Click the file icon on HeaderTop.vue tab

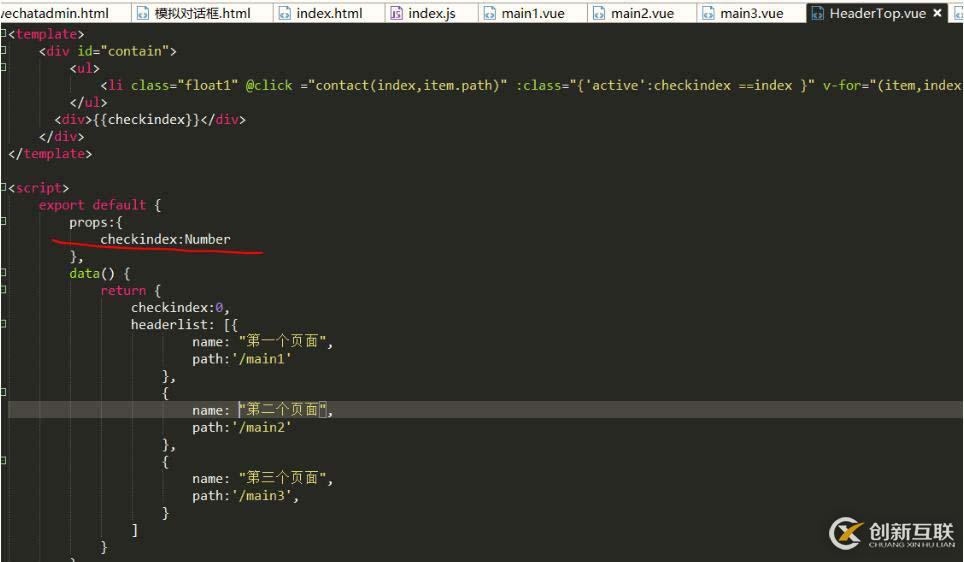point(816,14)
